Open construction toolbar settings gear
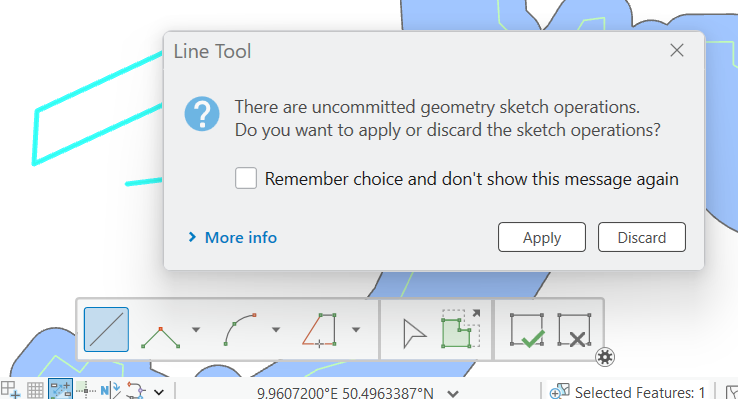The height and width of the screenshot is (399, 738). point(605,357)
